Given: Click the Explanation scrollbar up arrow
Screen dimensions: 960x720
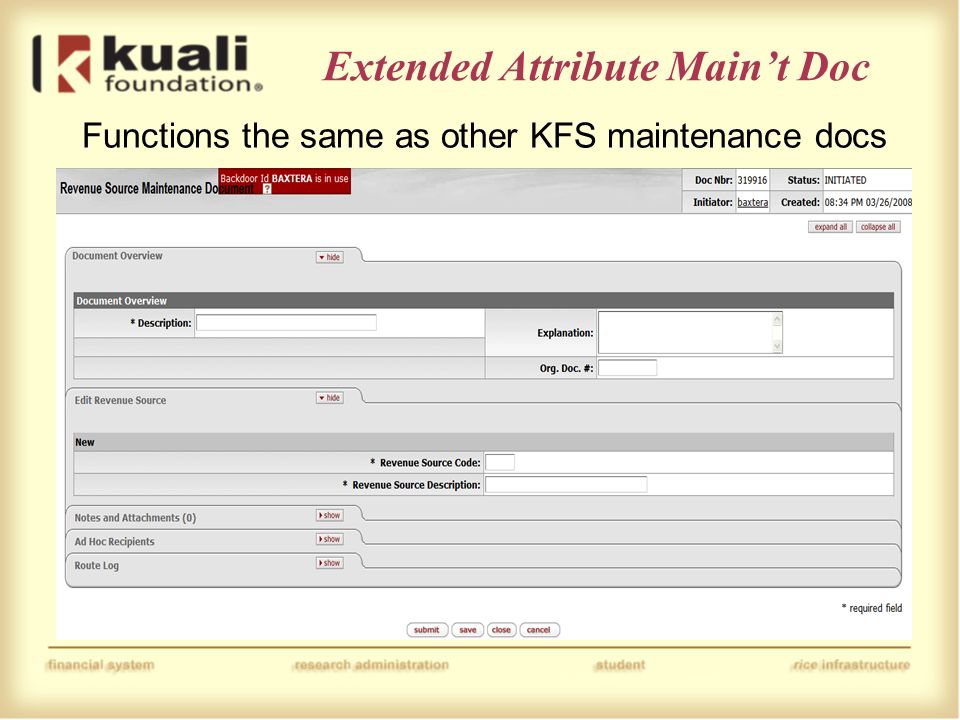Looking at the screenshot, I should (777, 320).
